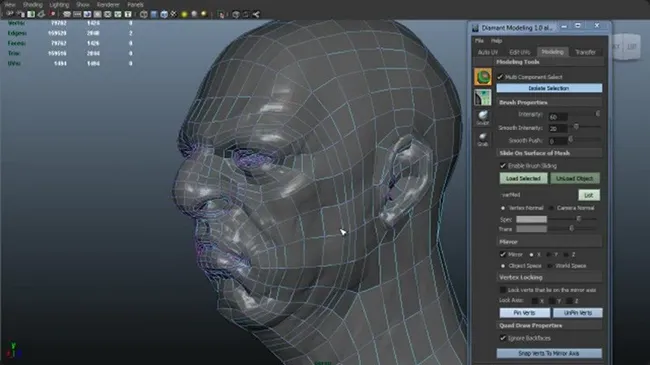Switch to the Auto UV tab
Screen dimensions: 650x365
(488, 52)
